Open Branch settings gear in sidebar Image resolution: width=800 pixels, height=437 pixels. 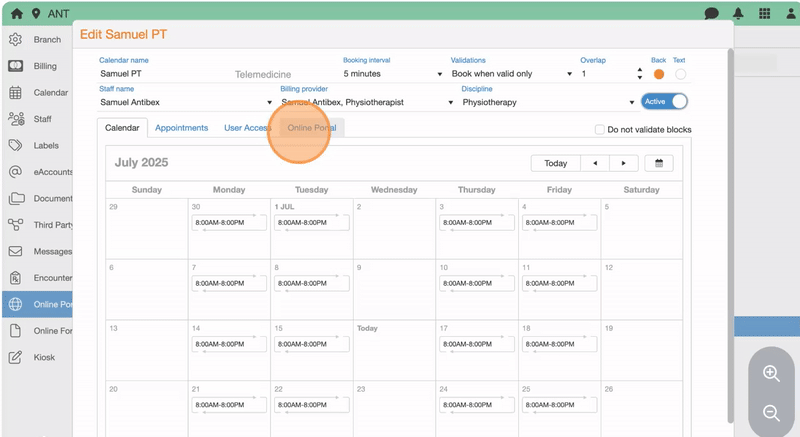pyautogui.click(x=16, y=40)
